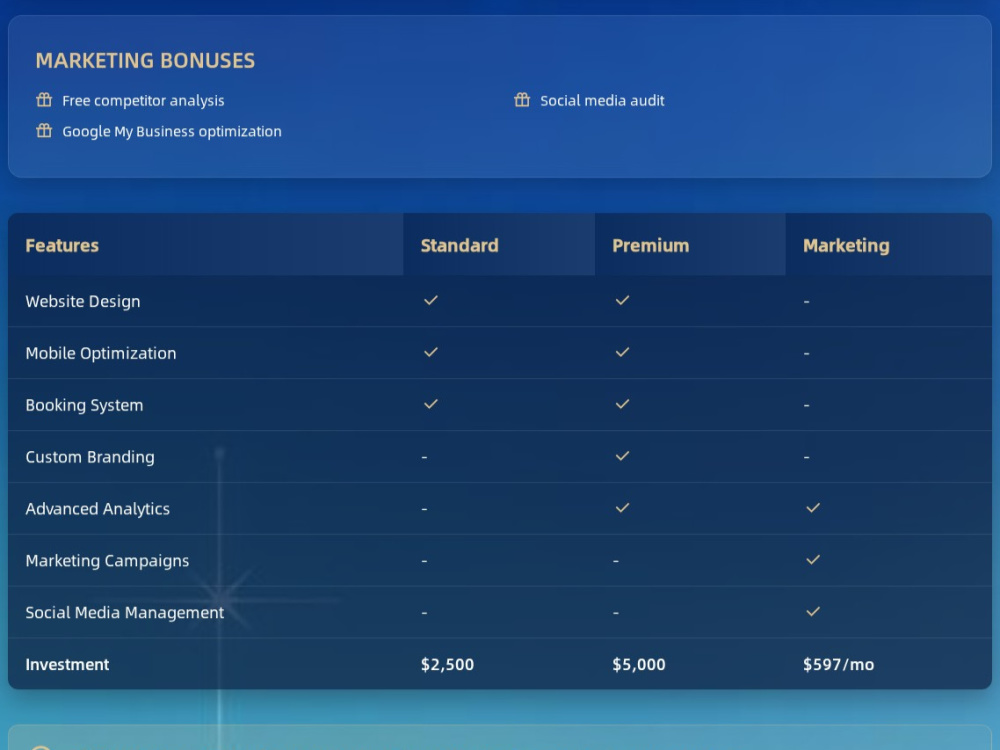Click Standard checkmark in Website Design row

click(431, 300)
